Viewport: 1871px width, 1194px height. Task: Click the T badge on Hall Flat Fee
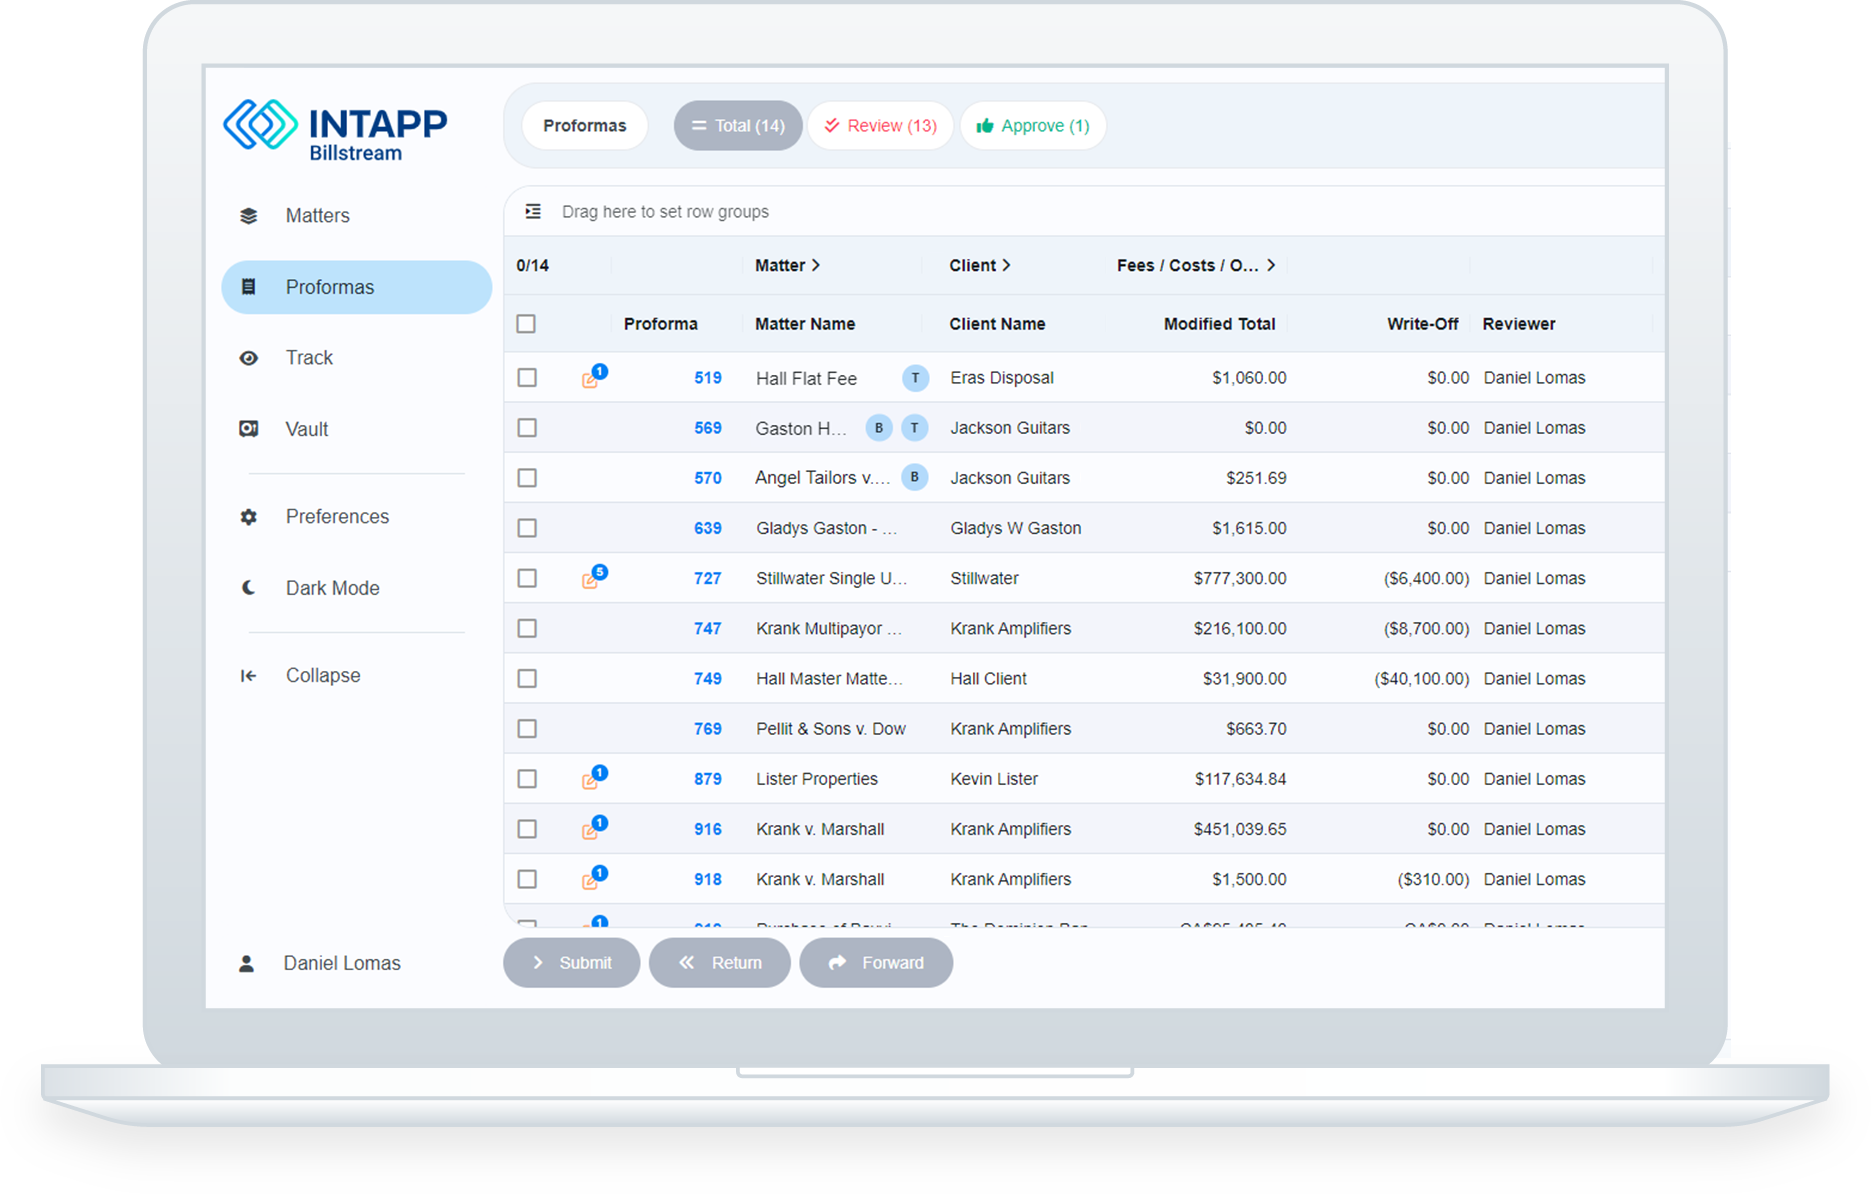(x=914, y=378)
